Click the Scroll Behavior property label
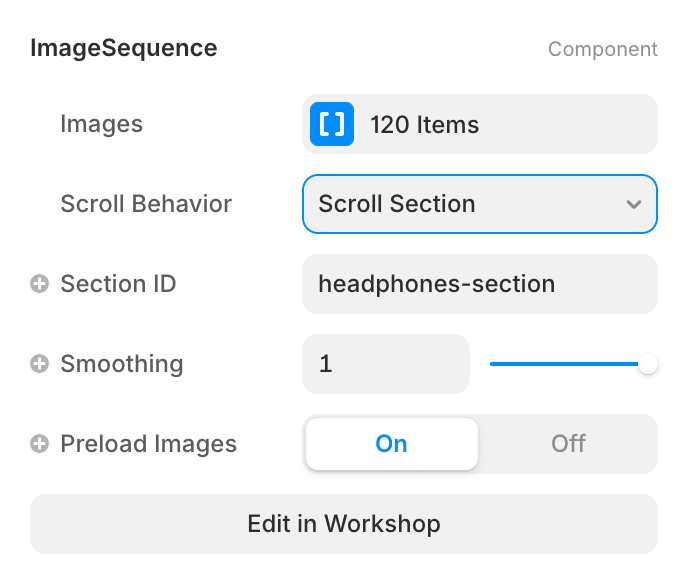Viewport: 688px width, 584px height. (x=146, y=204)
